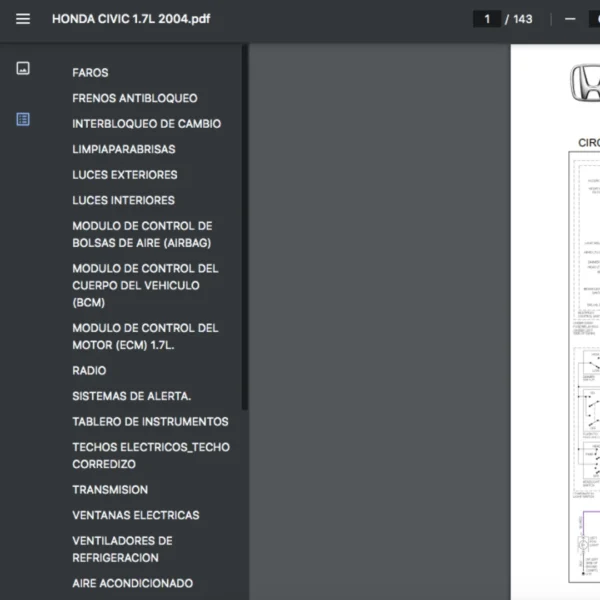Click the Honda logo on the PDF page
This screenshot has width=600, height=600.
pos(583,83)
